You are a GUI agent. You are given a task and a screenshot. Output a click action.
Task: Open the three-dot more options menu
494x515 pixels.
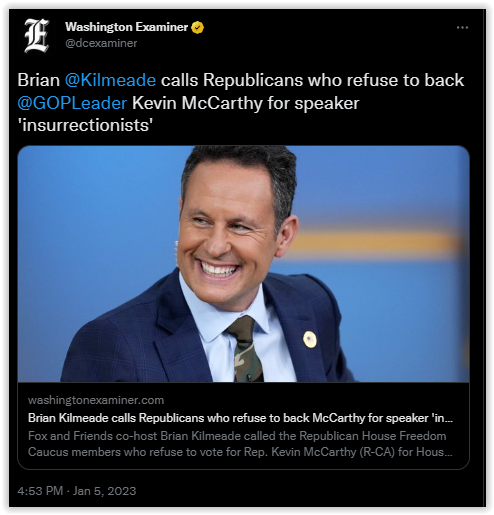click(x=462, y=28)
